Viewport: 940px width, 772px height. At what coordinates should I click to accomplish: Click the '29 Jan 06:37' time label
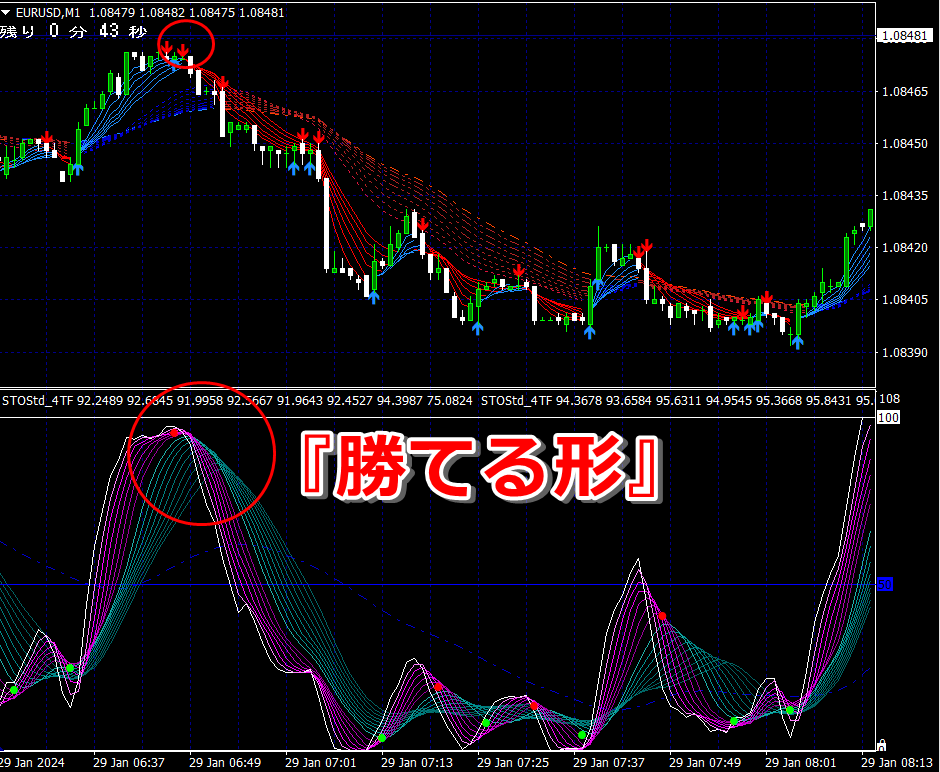click(129, 762)
